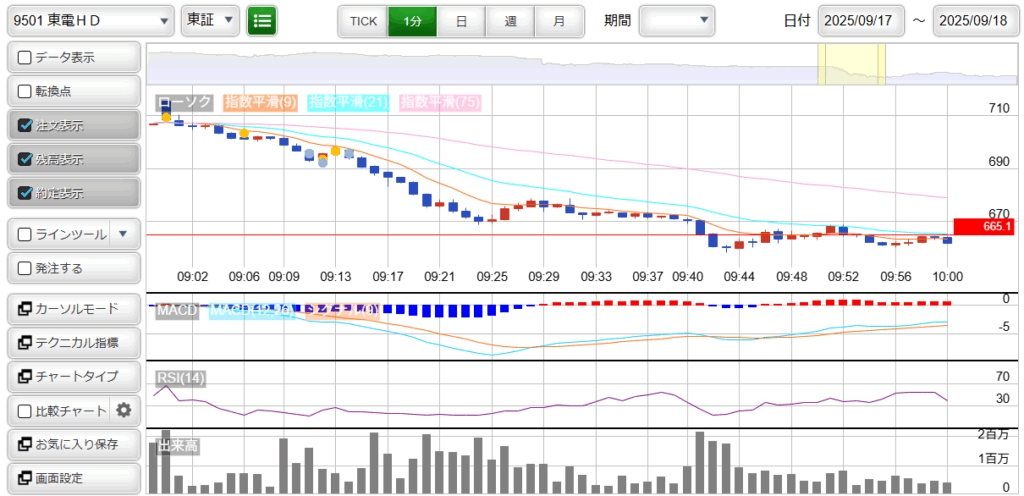Click the MACD panel label
Image resolution: width=1024 pixels, height=496 pixels.
(177, 311)
